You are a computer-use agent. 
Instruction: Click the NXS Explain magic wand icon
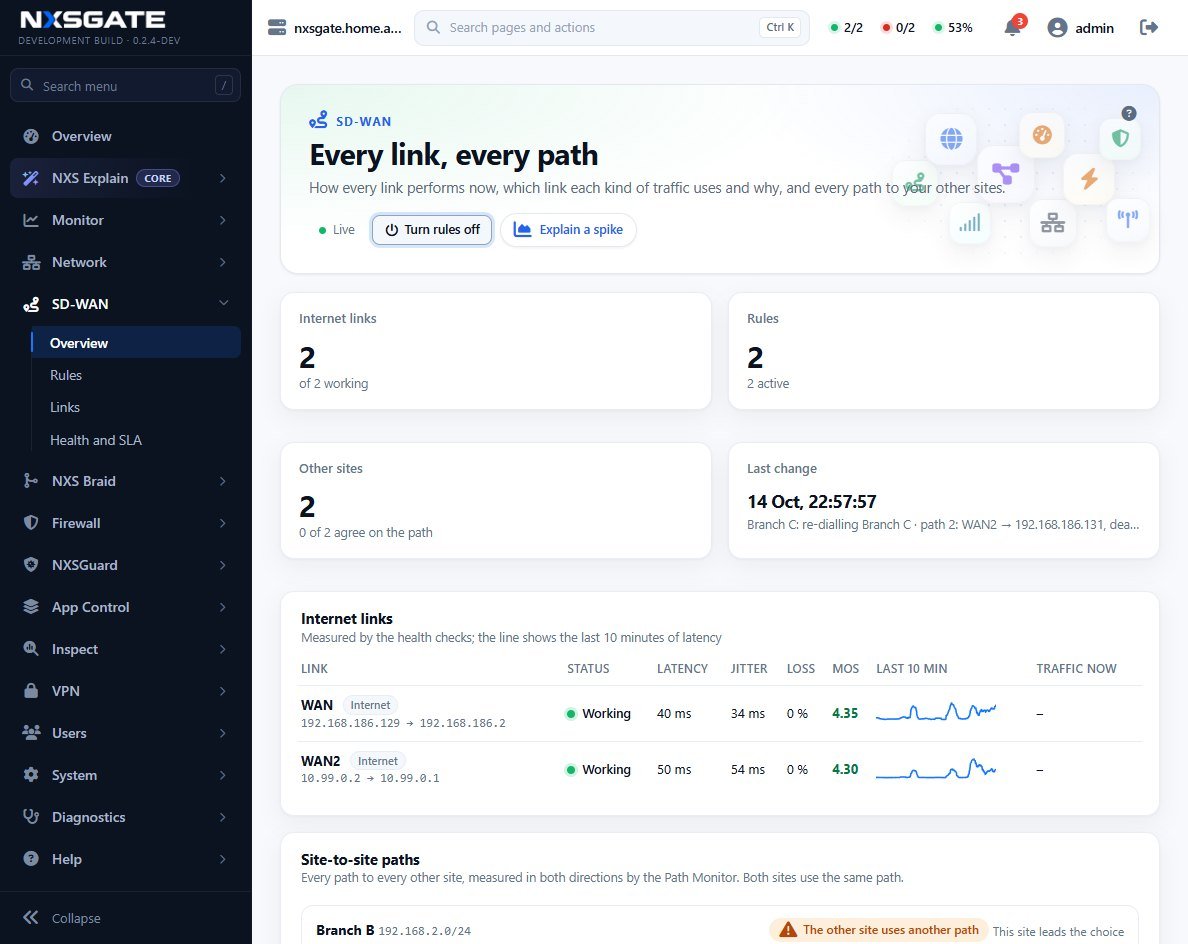coord(31,178)
